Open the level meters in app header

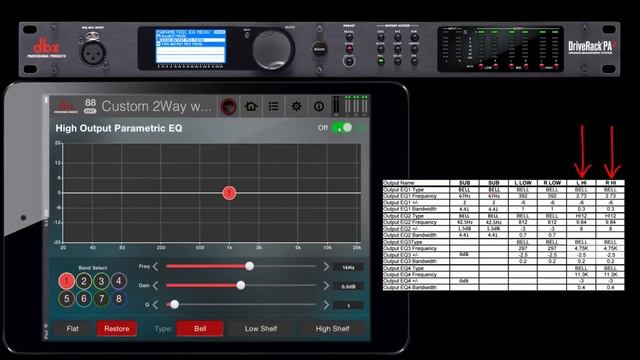[351, 106]
